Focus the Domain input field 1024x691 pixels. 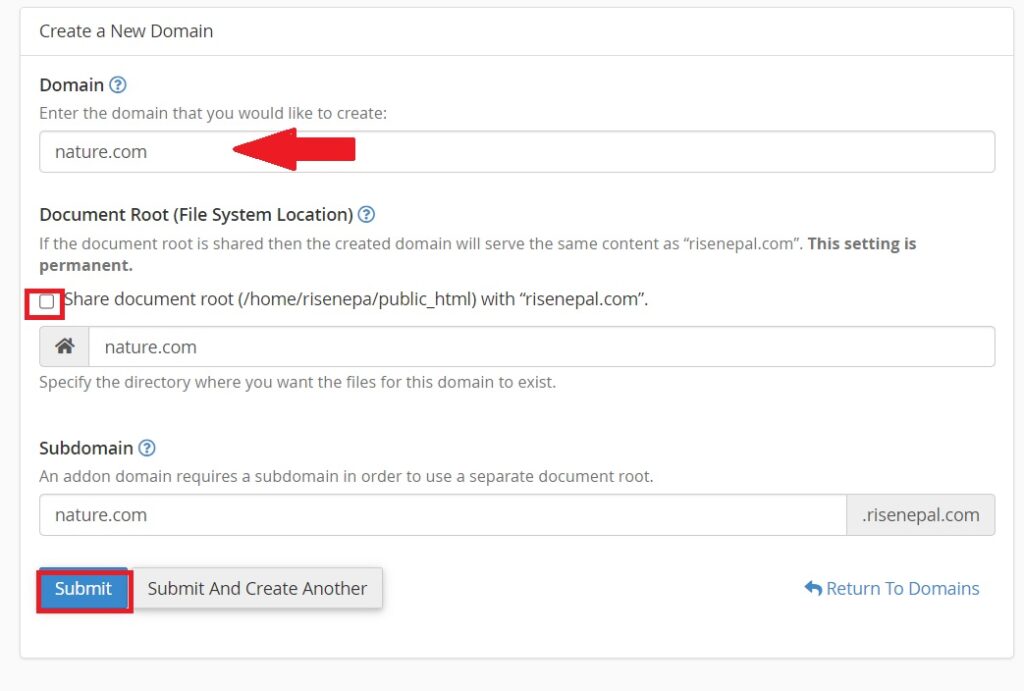point(517,152)
